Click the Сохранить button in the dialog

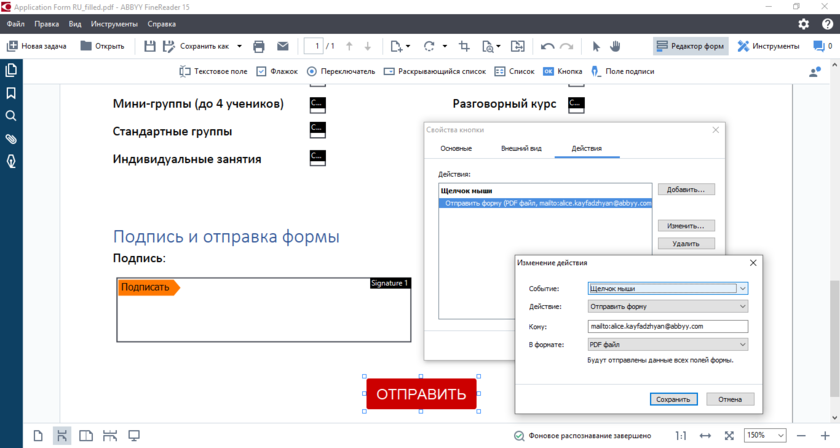click(673, 399)
